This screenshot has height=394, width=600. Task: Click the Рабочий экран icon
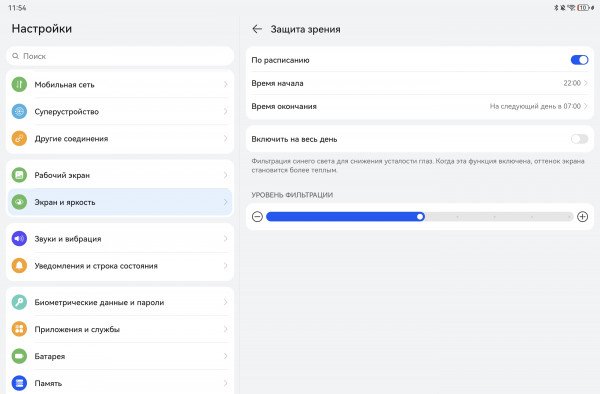(19, 175)
